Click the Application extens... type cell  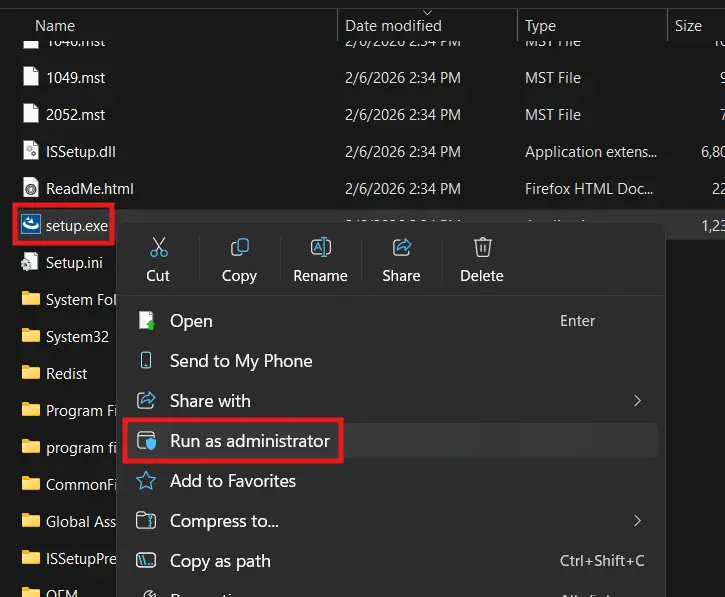pos(590,152)
